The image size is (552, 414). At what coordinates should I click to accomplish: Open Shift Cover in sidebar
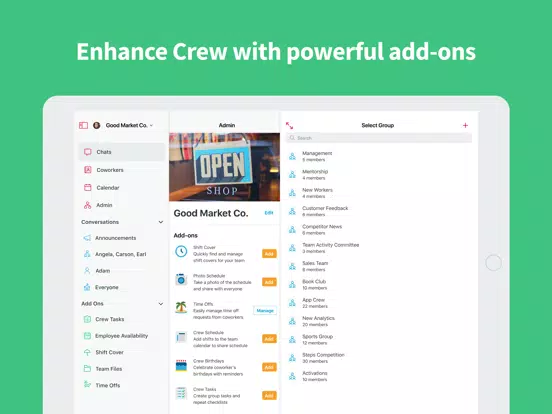click(121, 352)
